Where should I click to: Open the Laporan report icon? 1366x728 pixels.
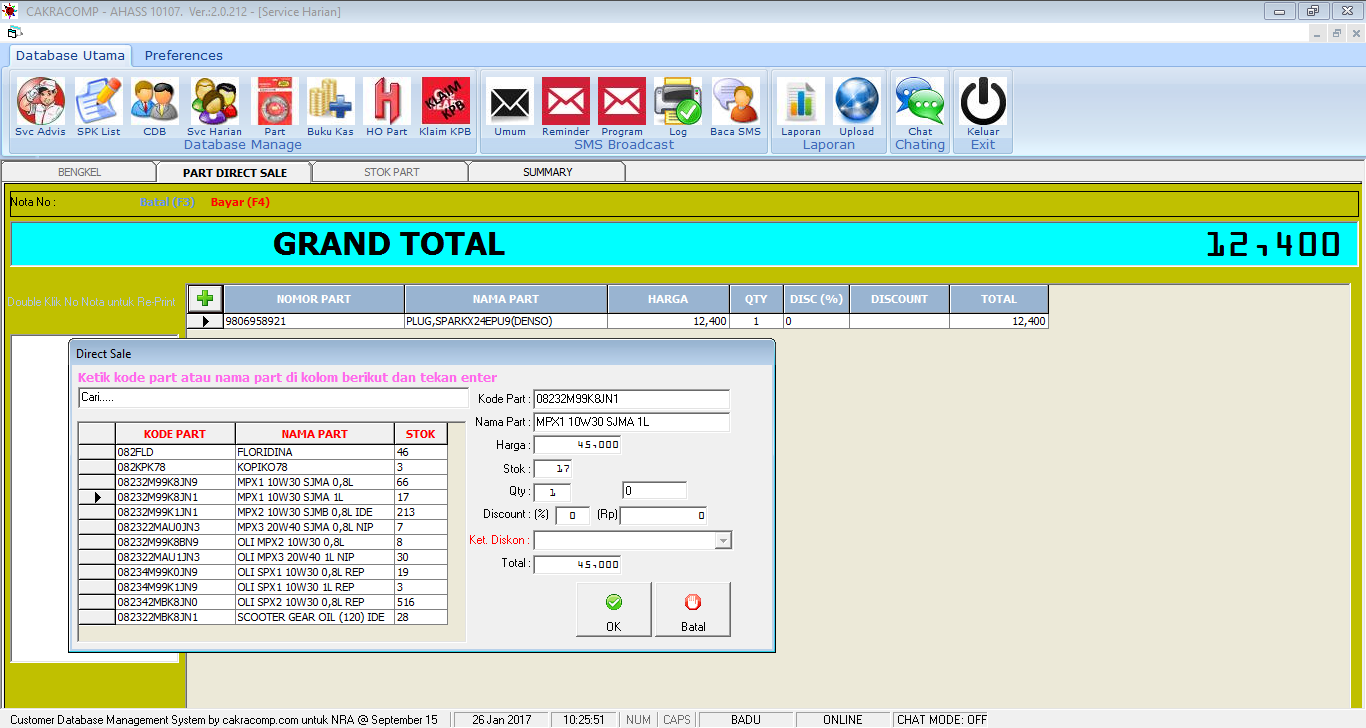point(800,104)
